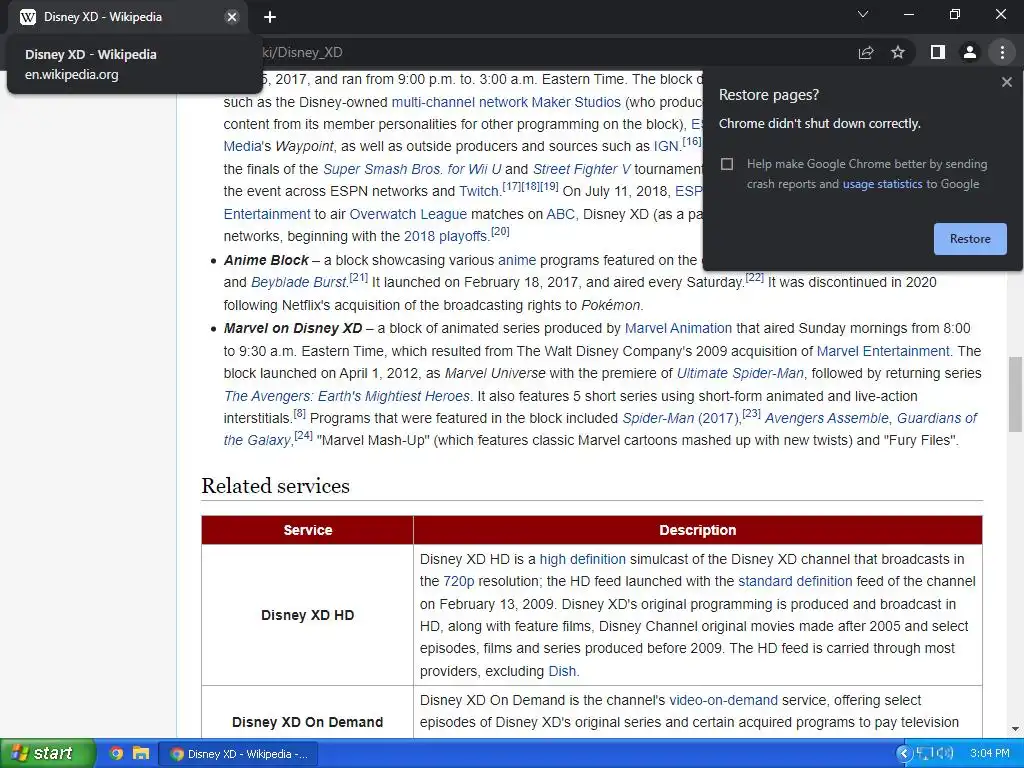The width and height of the screenshot is (1024, 768).
Task: Open the standard definition link
Action: coord(795,582)
